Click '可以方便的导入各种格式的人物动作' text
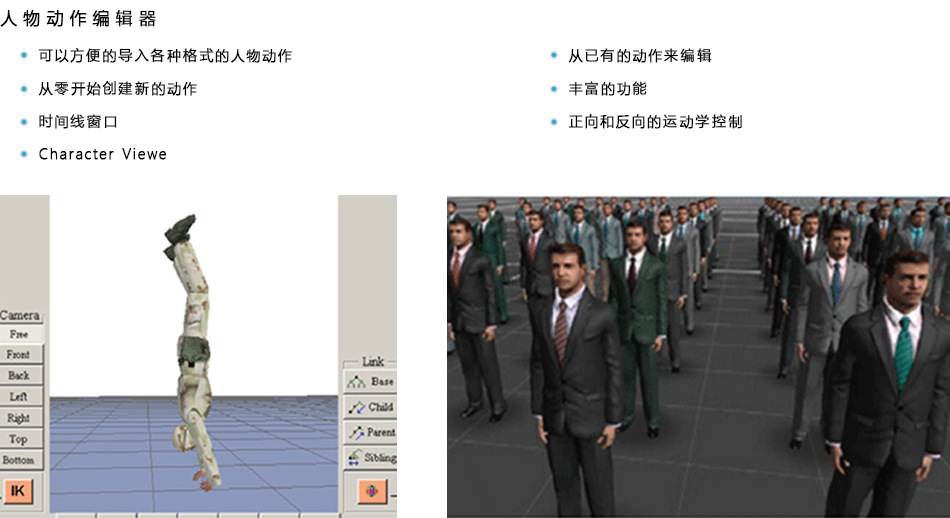 165,56
